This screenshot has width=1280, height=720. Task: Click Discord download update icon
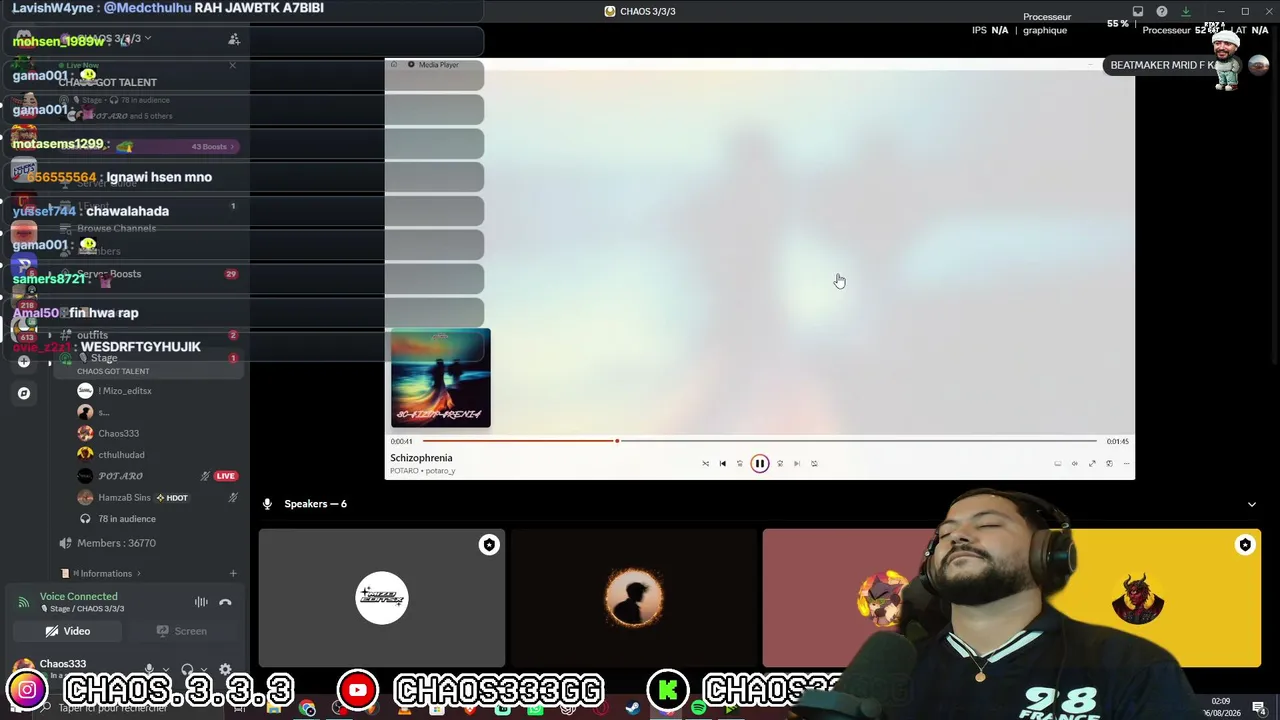[x=1186, y=11]
